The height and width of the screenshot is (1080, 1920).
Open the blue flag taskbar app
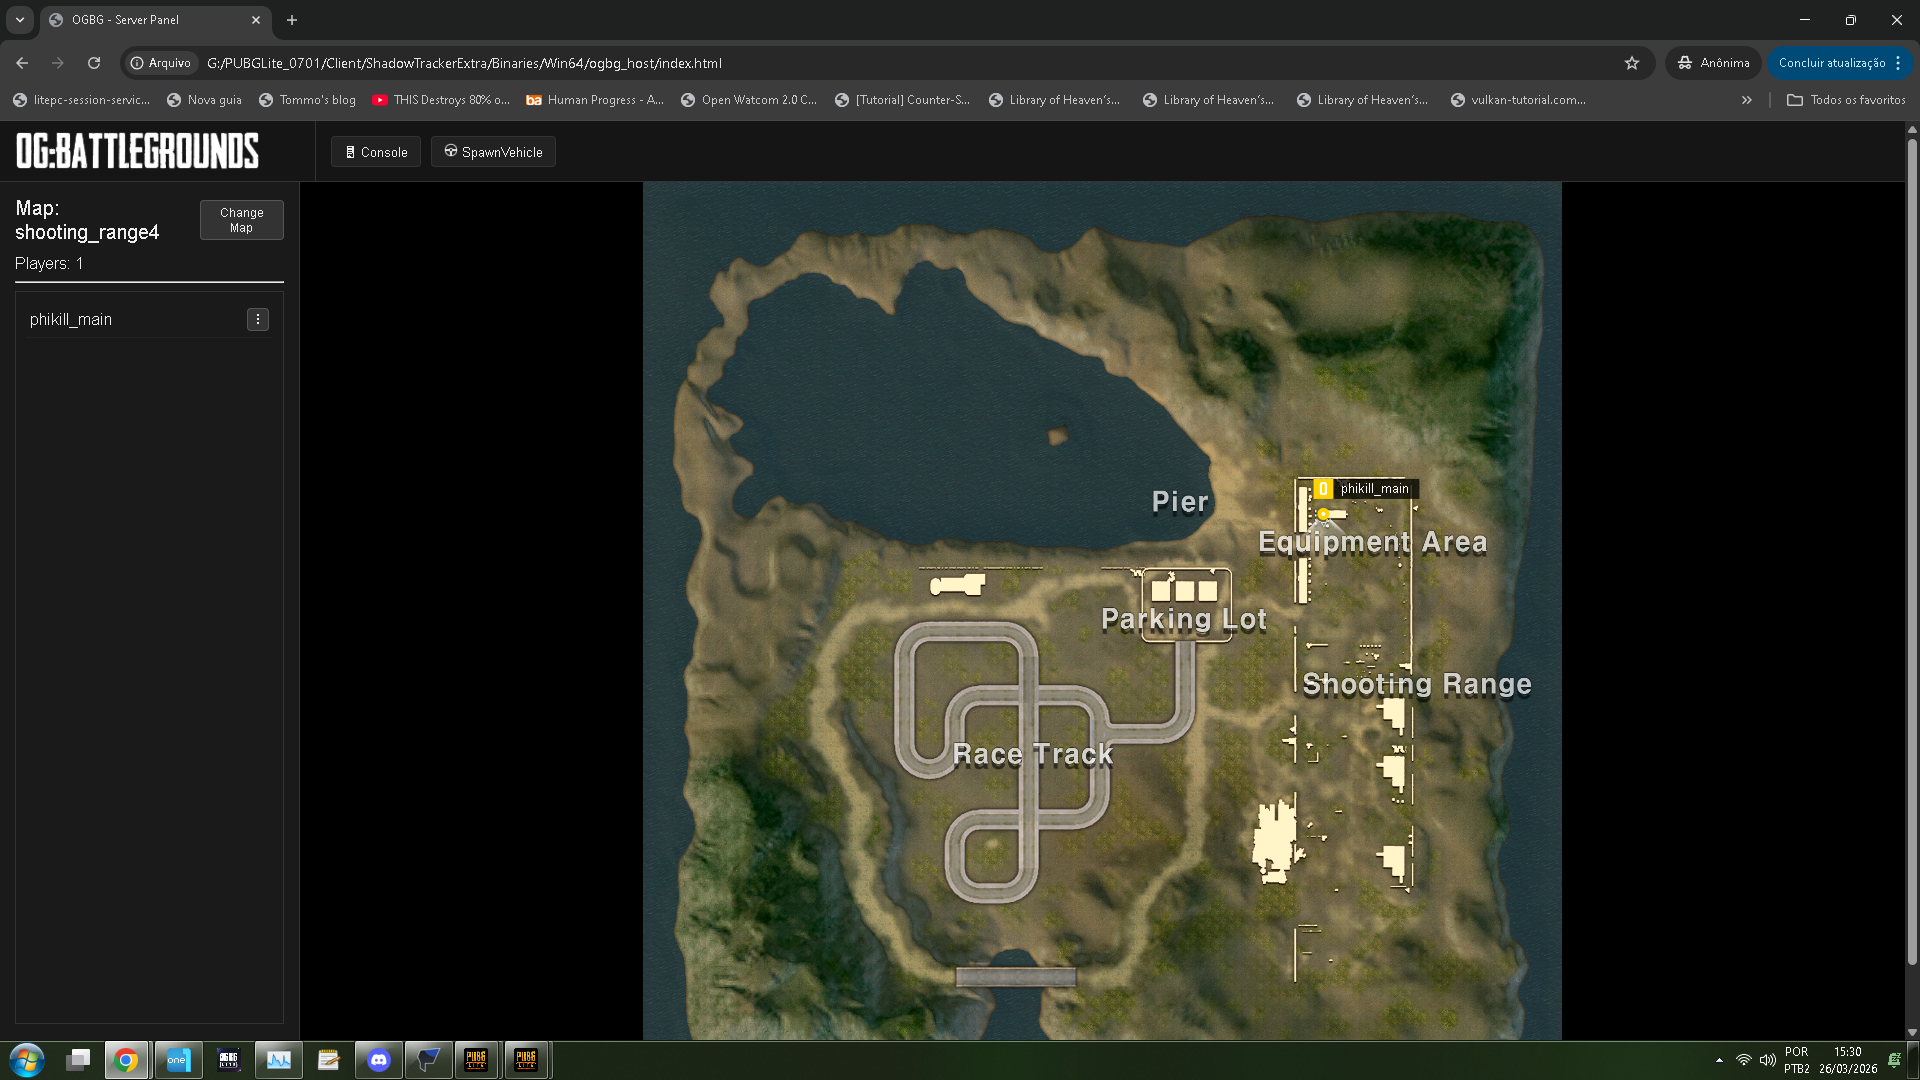pyautogui.click(x=428, y=1060)
